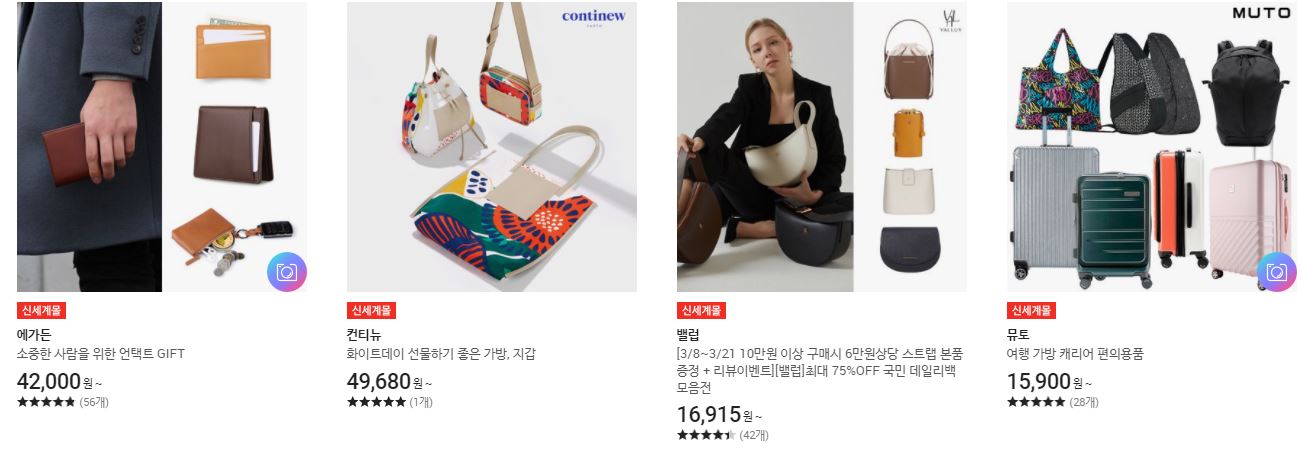Open the 밸럽 brand link
The image size is (1302, 453).
point(688,335)
